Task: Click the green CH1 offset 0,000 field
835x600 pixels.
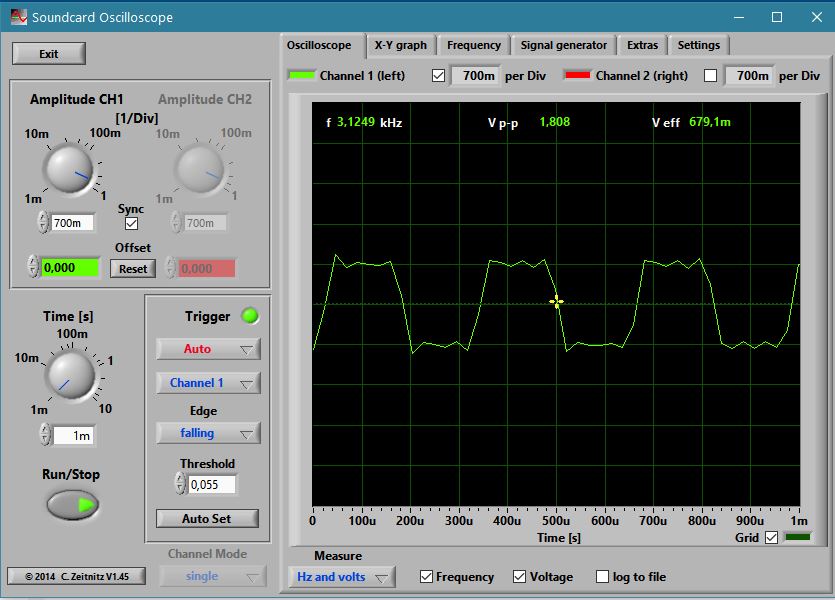Action: click(x=70, y=268)
